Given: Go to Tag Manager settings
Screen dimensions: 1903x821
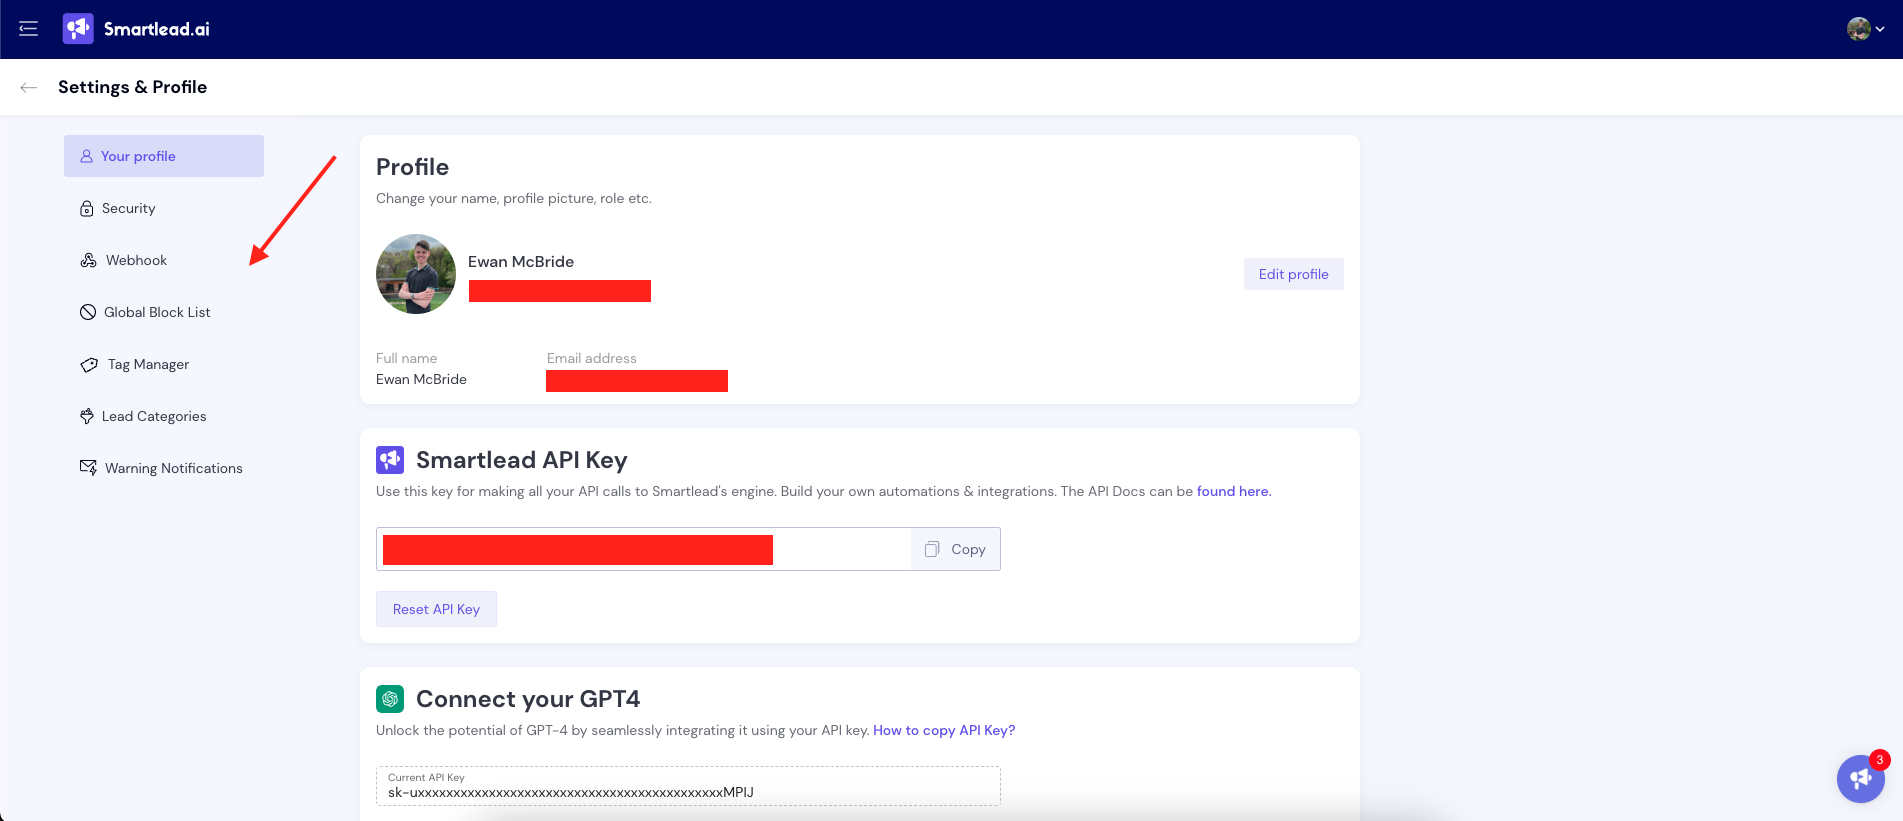Looking at the screenshot, I should (x=148, y=364).
